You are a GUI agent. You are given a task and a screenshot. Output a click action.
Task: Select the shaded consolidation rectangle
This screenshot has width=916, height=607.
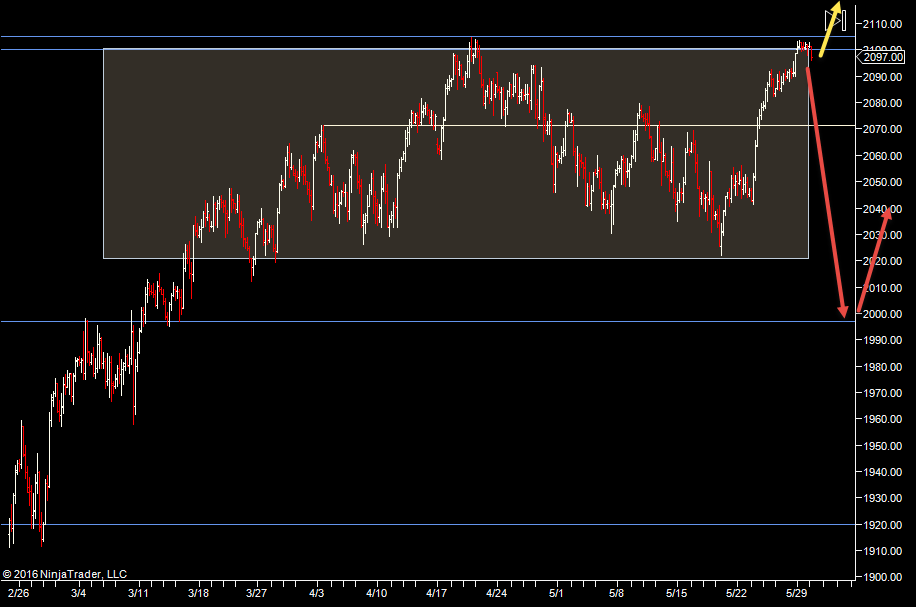[x=300, y=240]
